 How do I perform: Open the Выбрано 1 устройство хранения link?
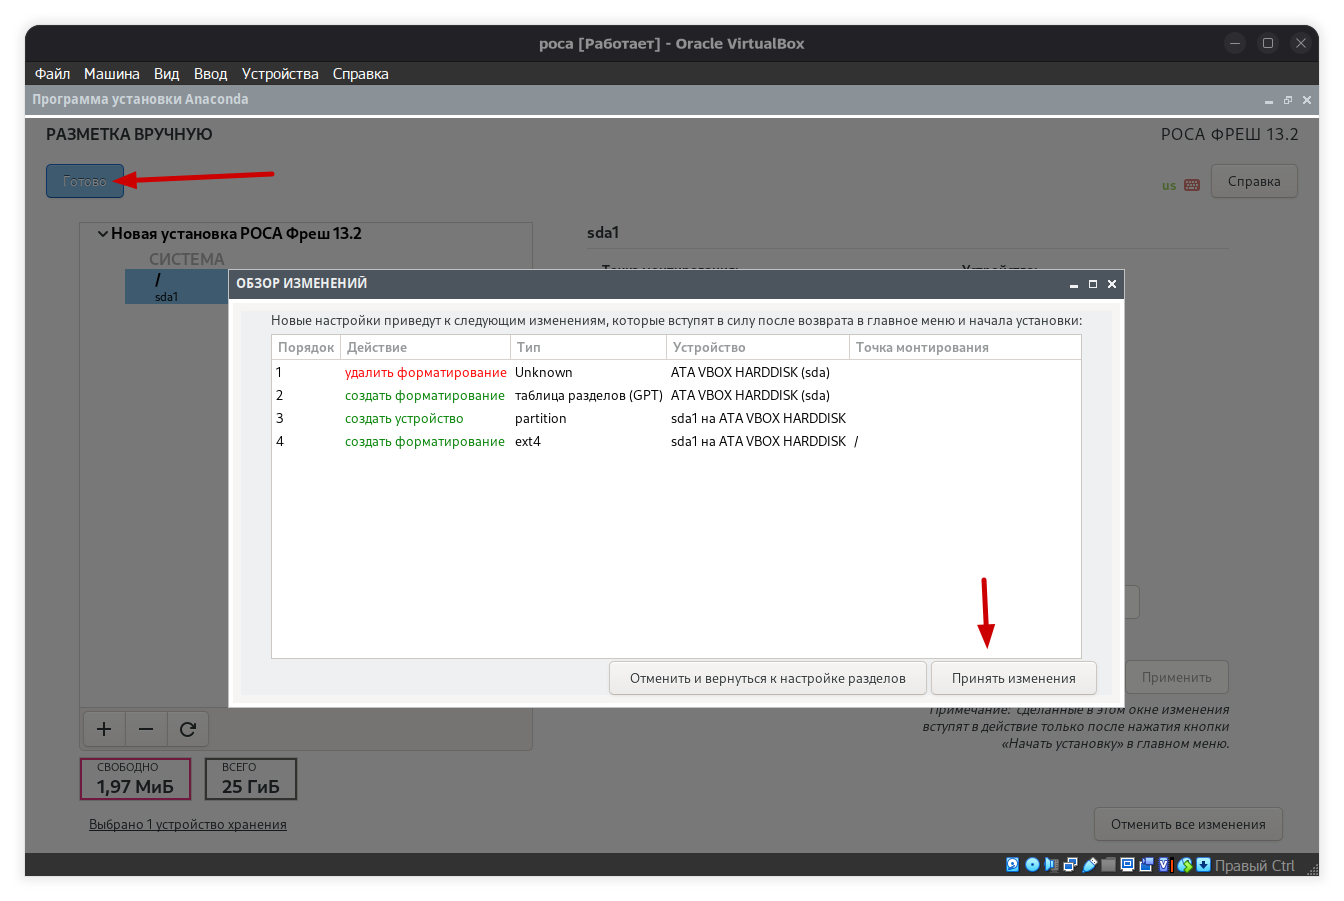188,824
